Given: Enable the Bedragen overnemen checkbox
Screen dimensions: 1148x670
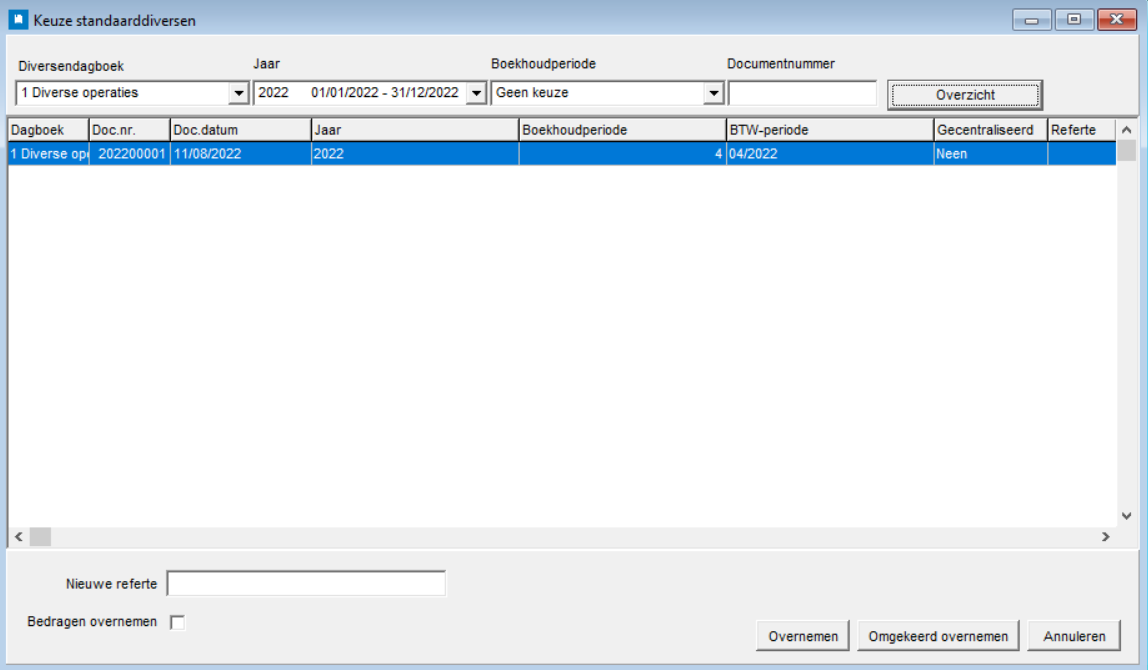Looking at the screenshot, I should 177,622.
